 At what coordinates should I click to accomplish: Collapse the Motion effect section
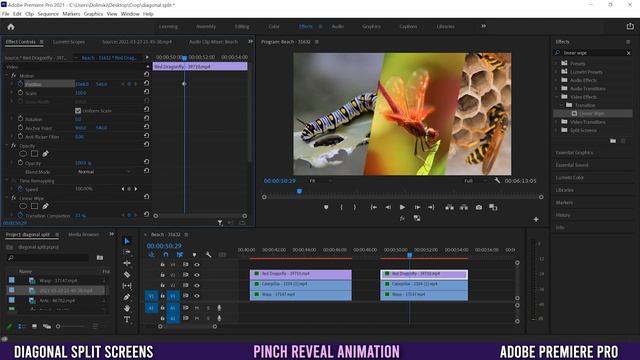point(7,76)
